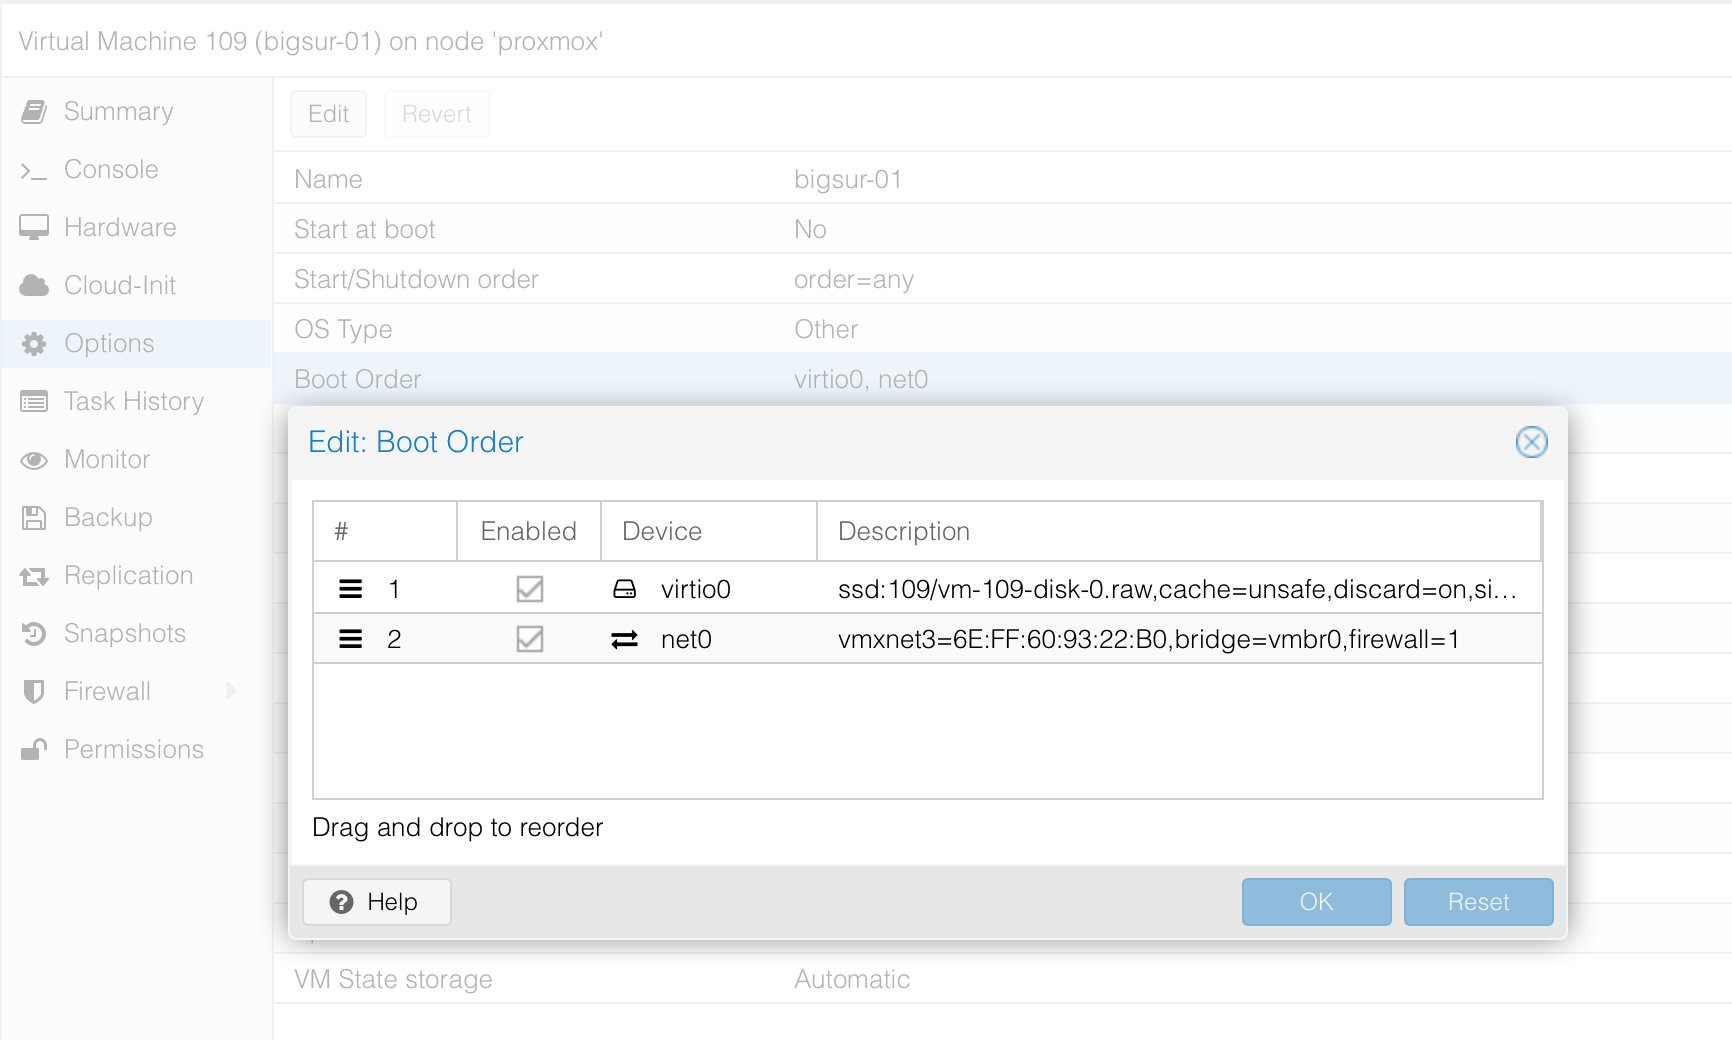The width and height of the screenshot is (1732, 1040).
Task: Open the Task History section
Action: pos(134,402)
